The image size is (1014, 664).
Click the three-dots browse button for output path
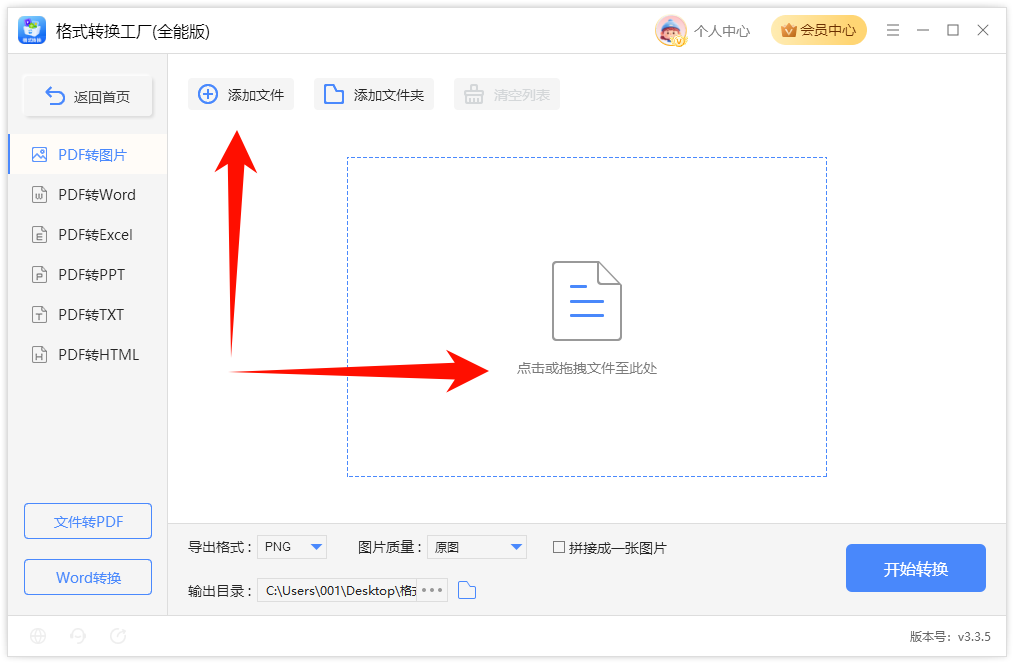[x=432, y=590]
